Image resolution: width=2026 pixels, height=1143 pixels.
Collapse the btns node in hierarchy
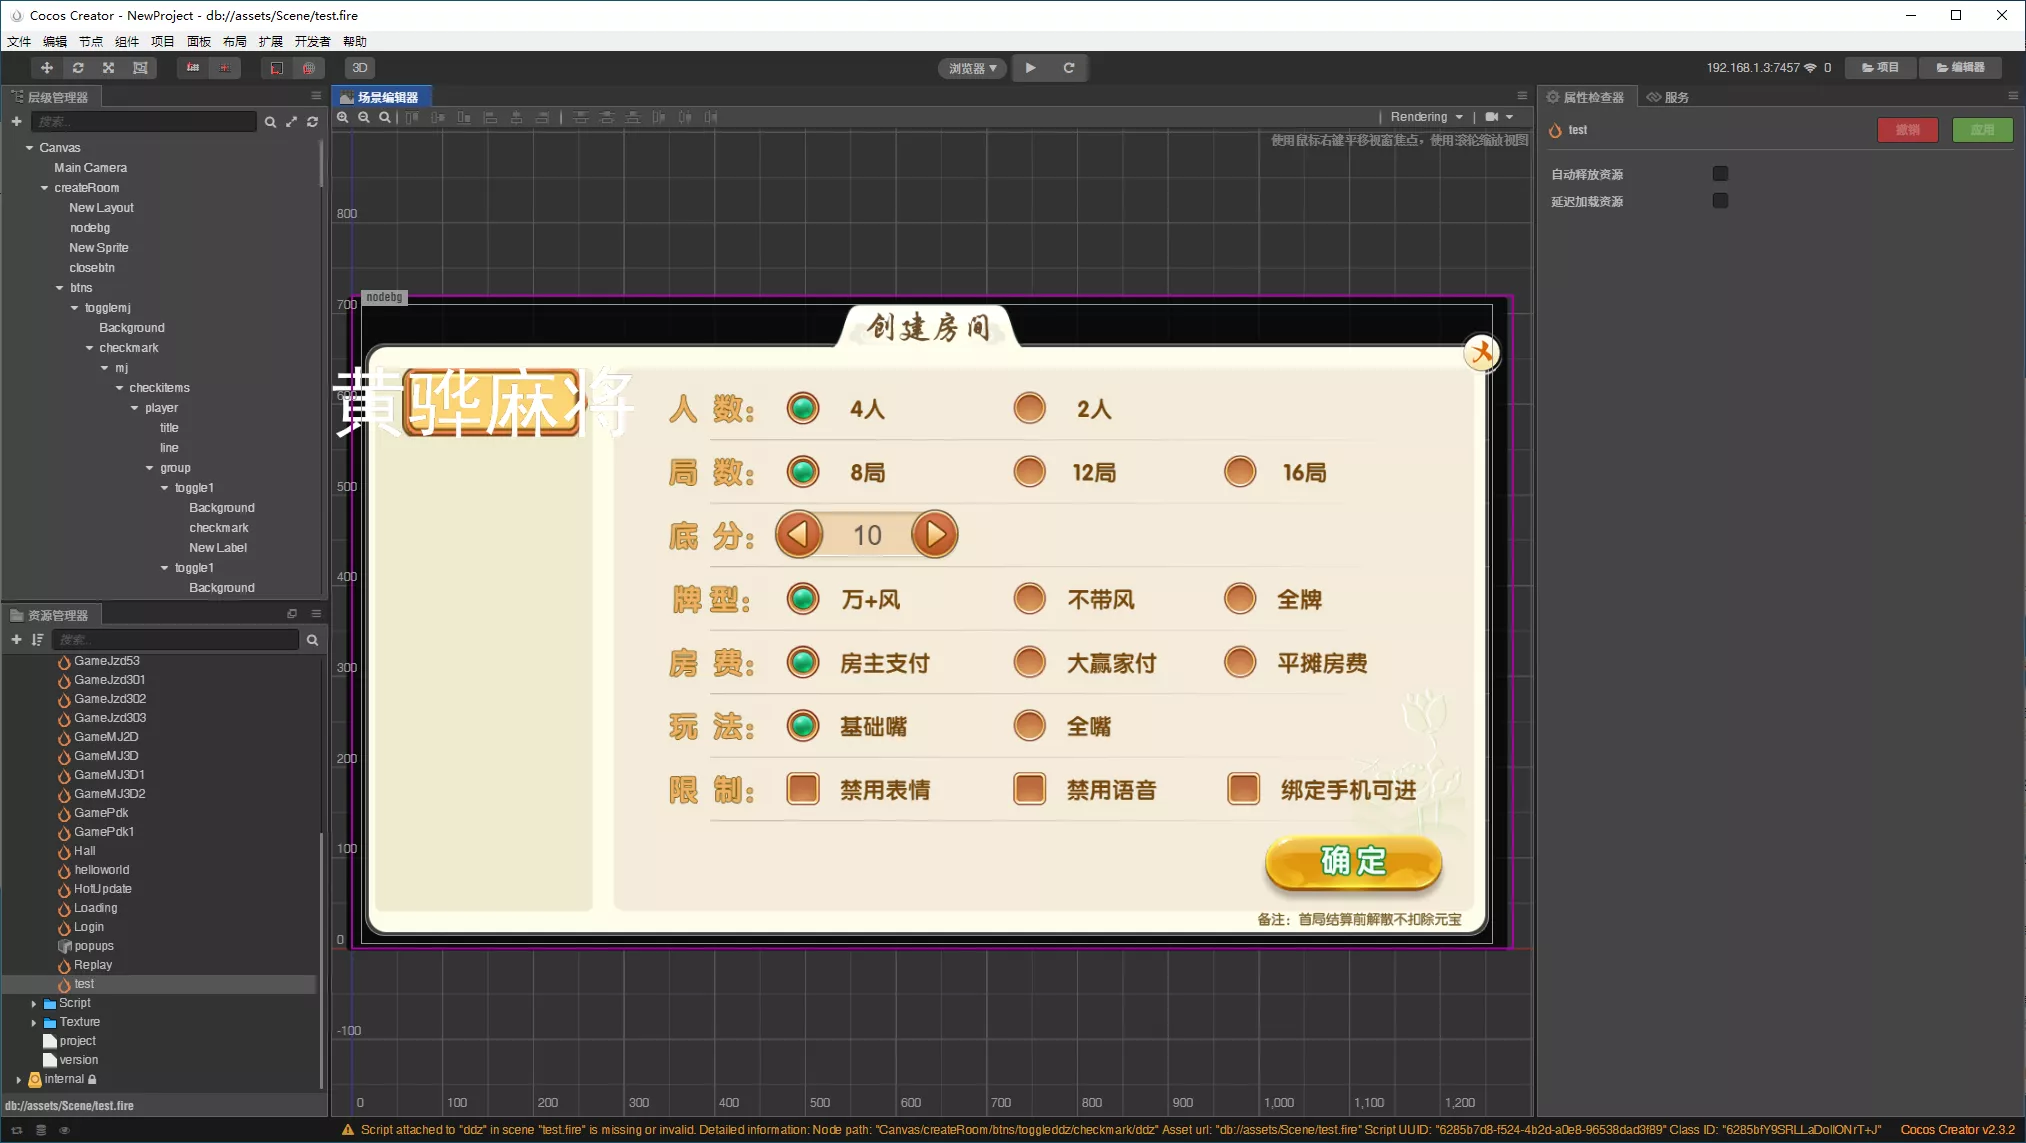click(59, 287)
